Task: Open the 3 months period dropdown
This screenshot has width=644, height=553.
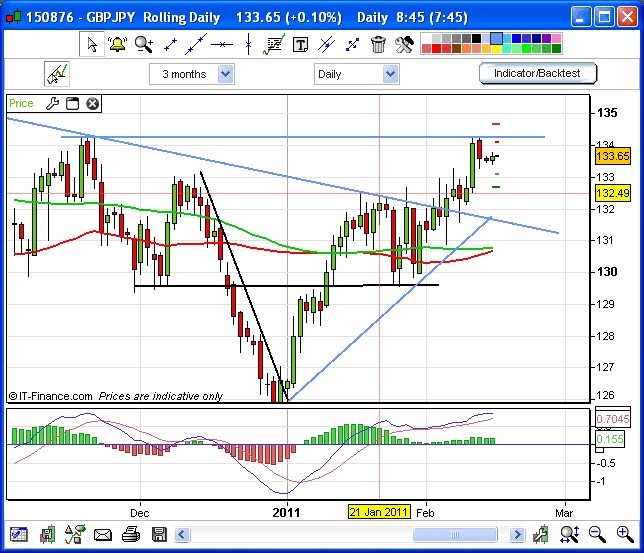Action: (192, 74)
